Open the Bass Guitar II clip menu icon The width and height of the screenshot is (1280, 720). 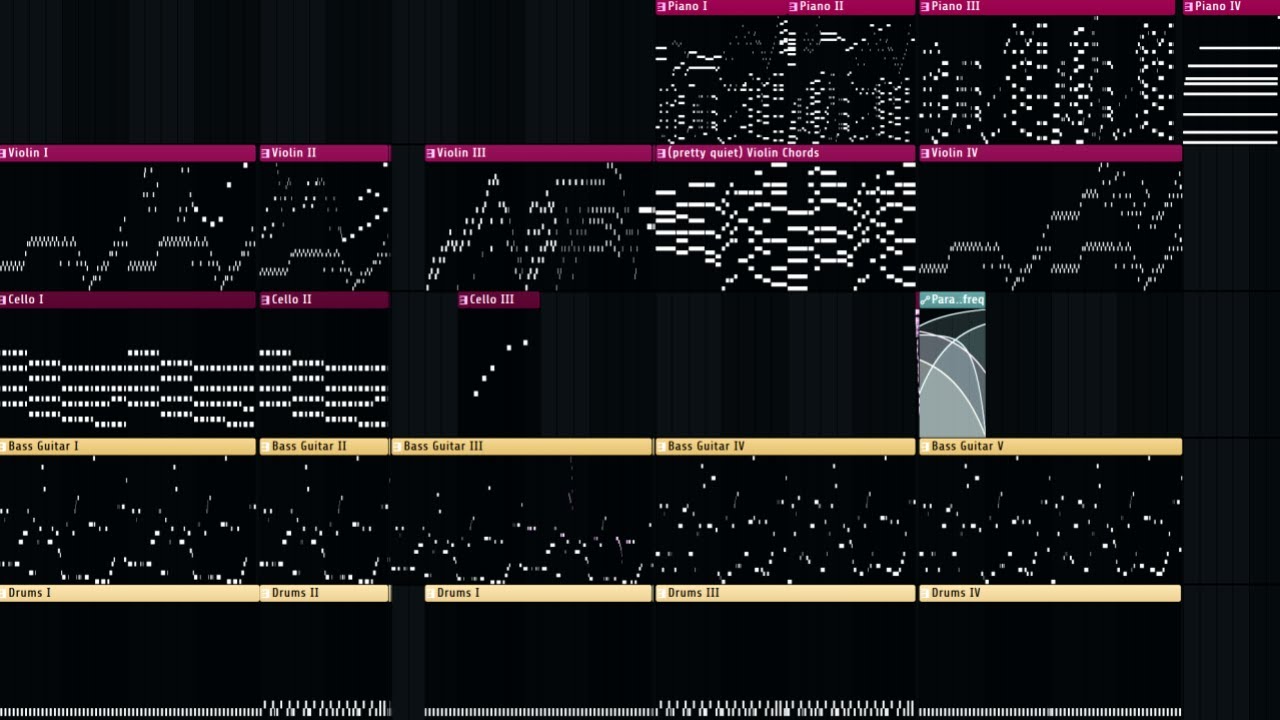[266, 446]
